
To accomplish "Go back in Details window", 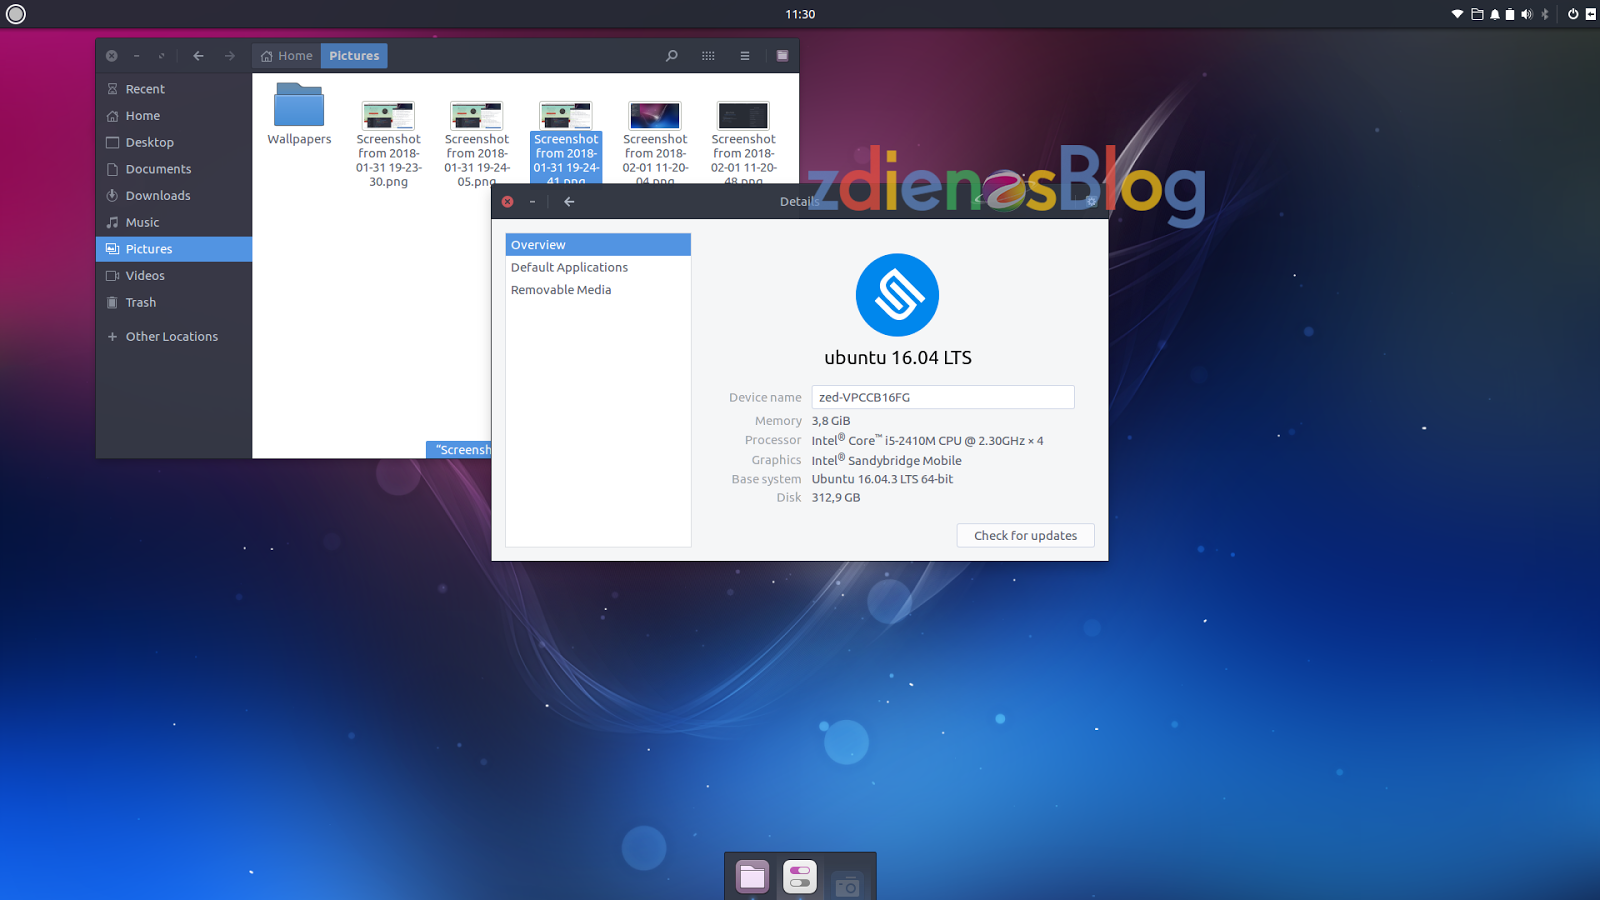I will click(569, 202).
